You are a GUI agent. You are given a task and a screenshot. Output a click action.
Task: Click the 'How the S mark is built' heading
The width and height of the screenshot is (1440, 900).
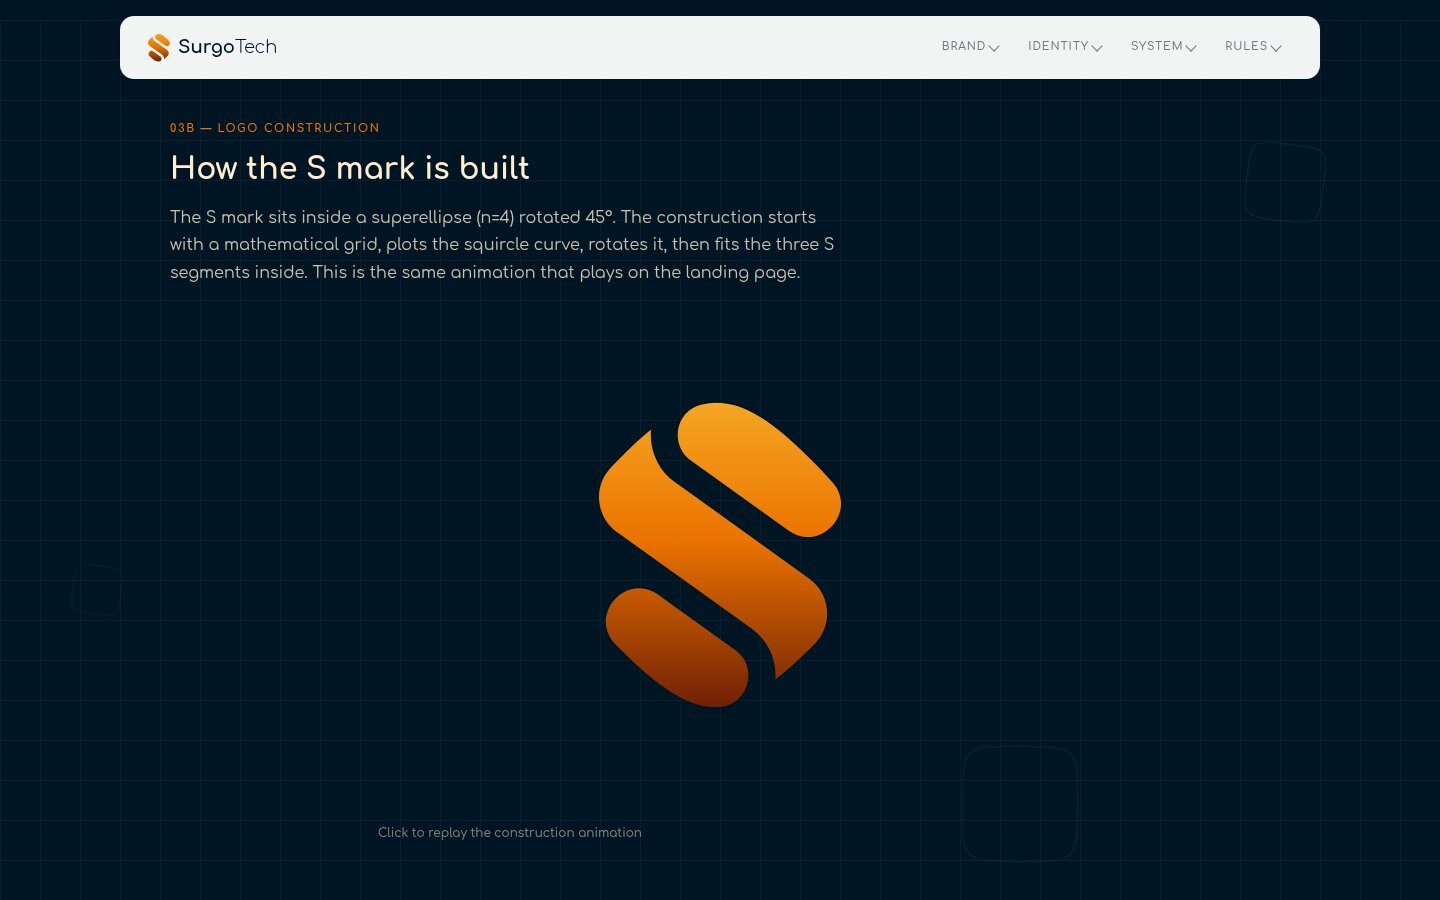[350, 168]
